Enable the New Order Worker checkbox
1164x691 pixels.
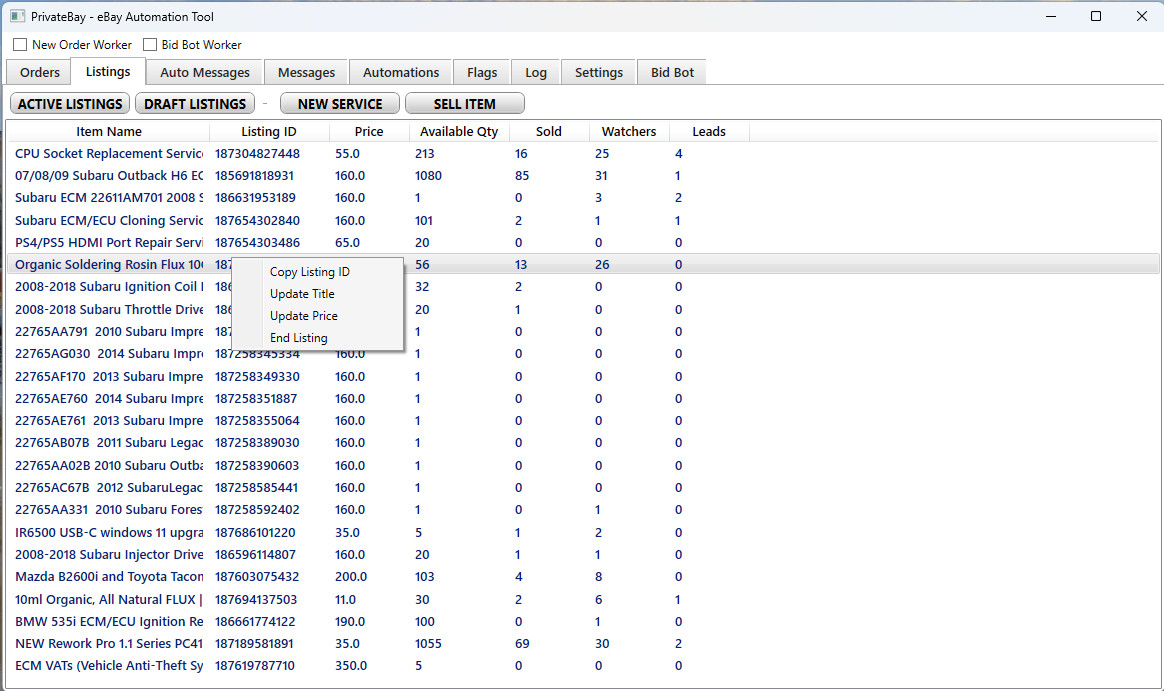click(x=20, y=45)
